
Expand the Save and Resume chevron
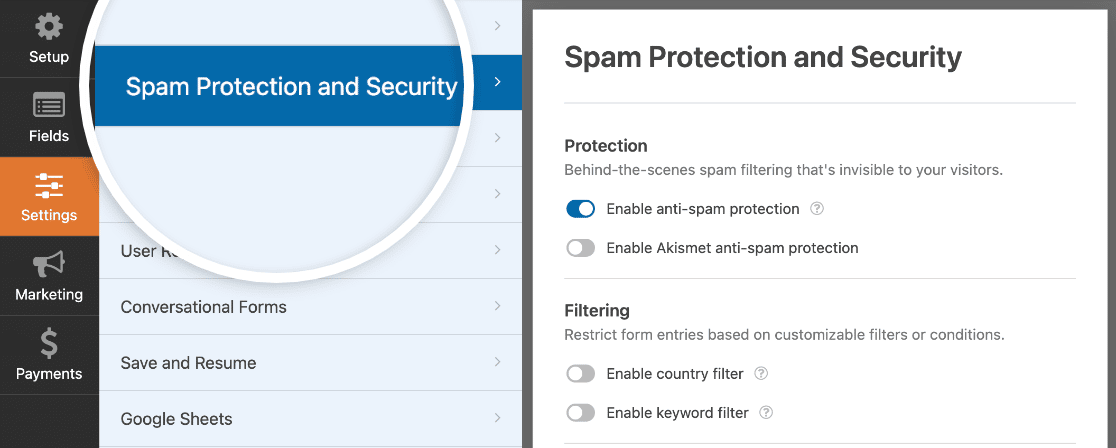click(x=497, y=363)
